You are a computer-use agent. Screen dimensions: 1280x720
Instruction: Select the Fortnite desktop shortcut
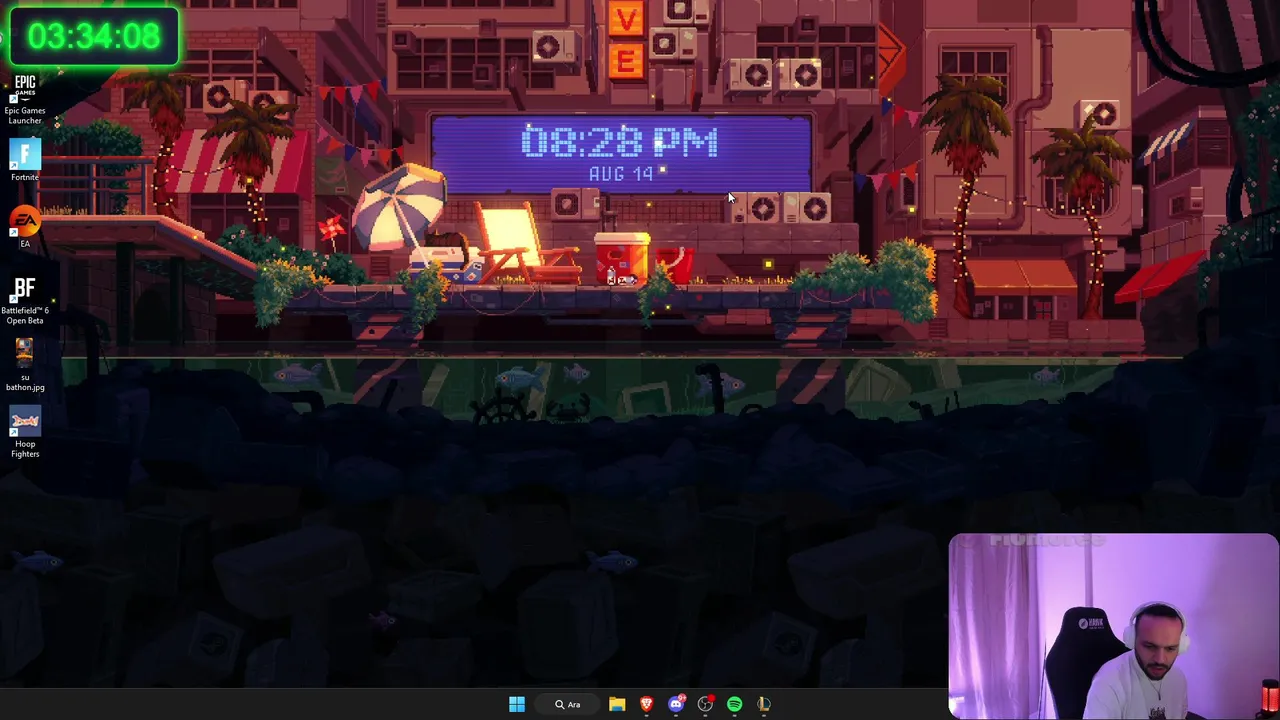tap(25, 161)
